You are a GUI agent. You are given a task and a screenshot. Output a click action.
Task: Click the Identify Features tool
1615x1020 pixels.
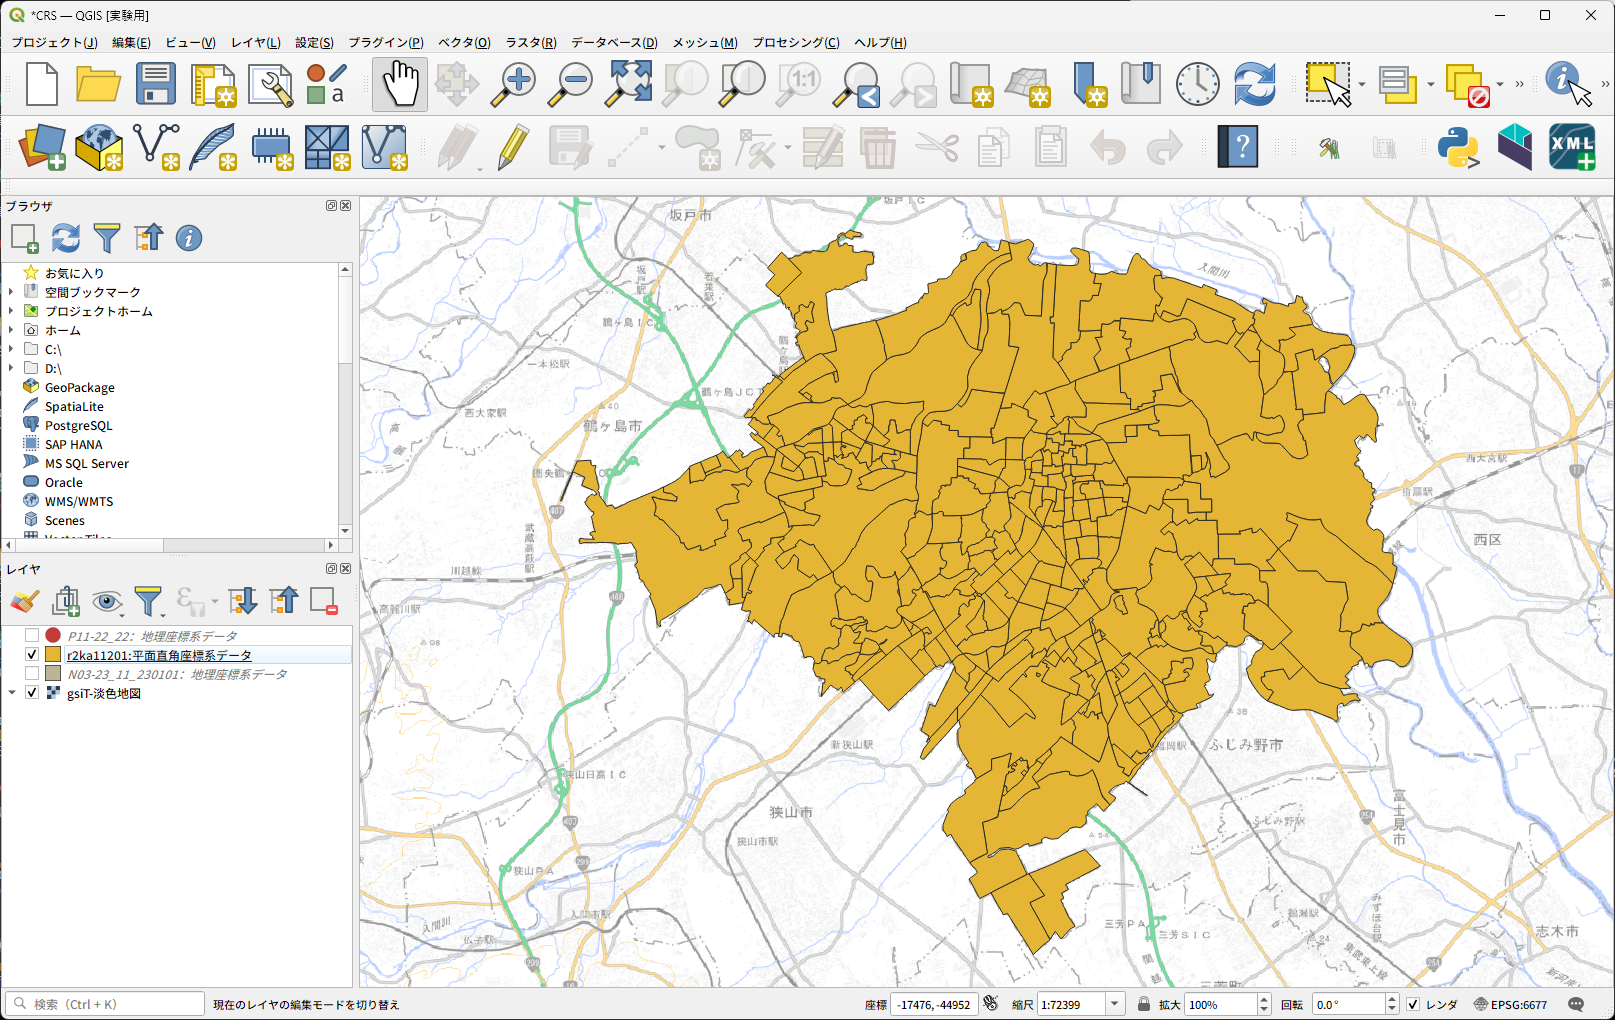(x=1564, y=82)
